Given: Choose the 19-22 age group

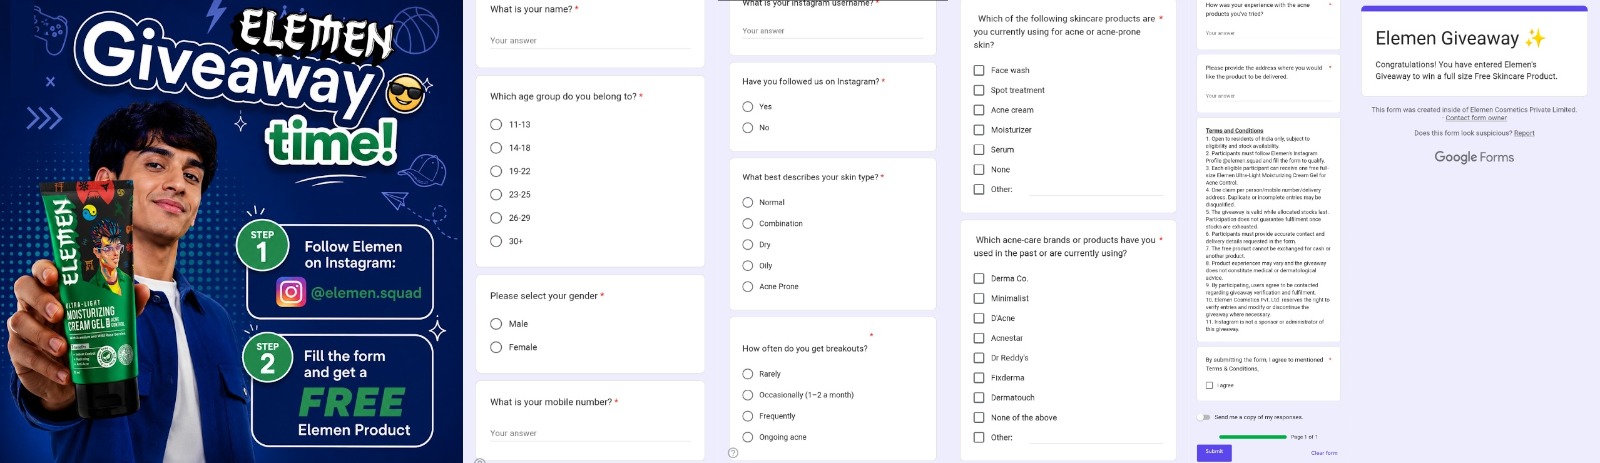Looking at the screenshot, I should coord(496,171).
